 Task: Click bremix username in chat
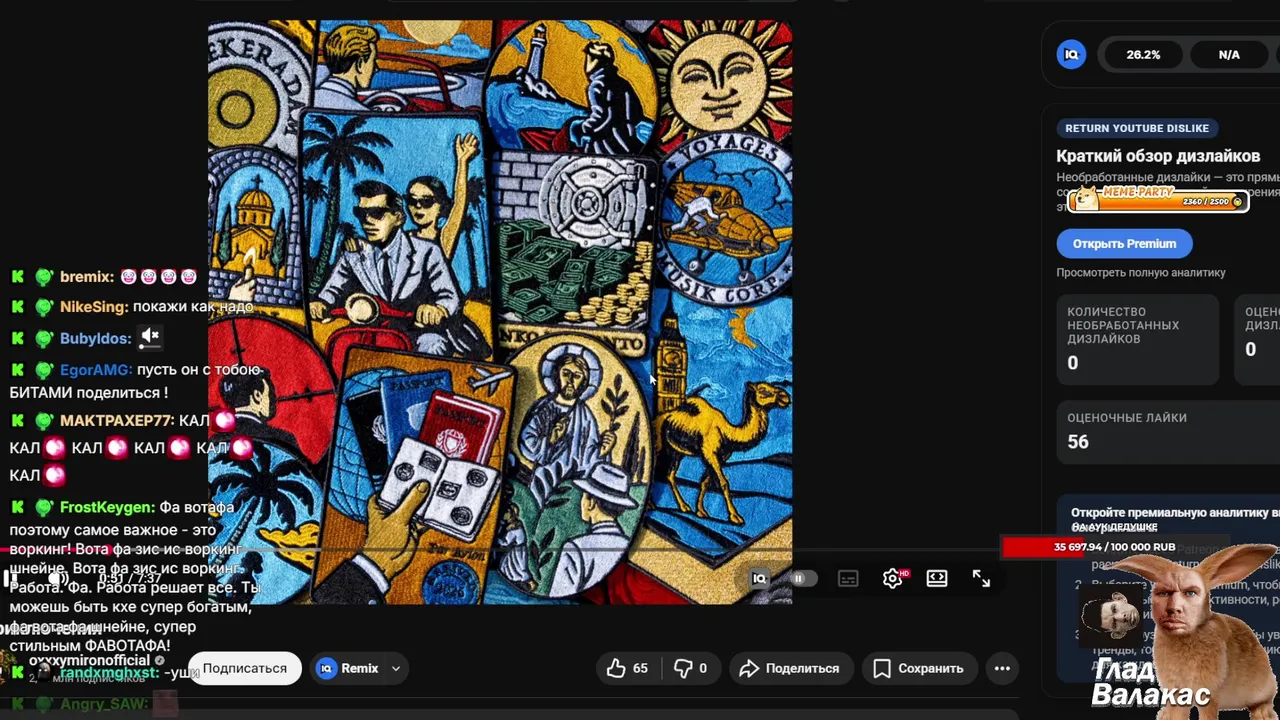tap(86, 277)
